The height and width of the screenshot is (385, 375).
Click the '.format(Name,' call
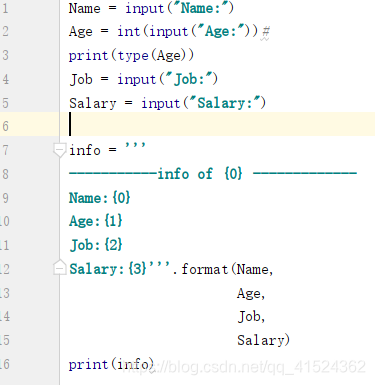point(223,269)
